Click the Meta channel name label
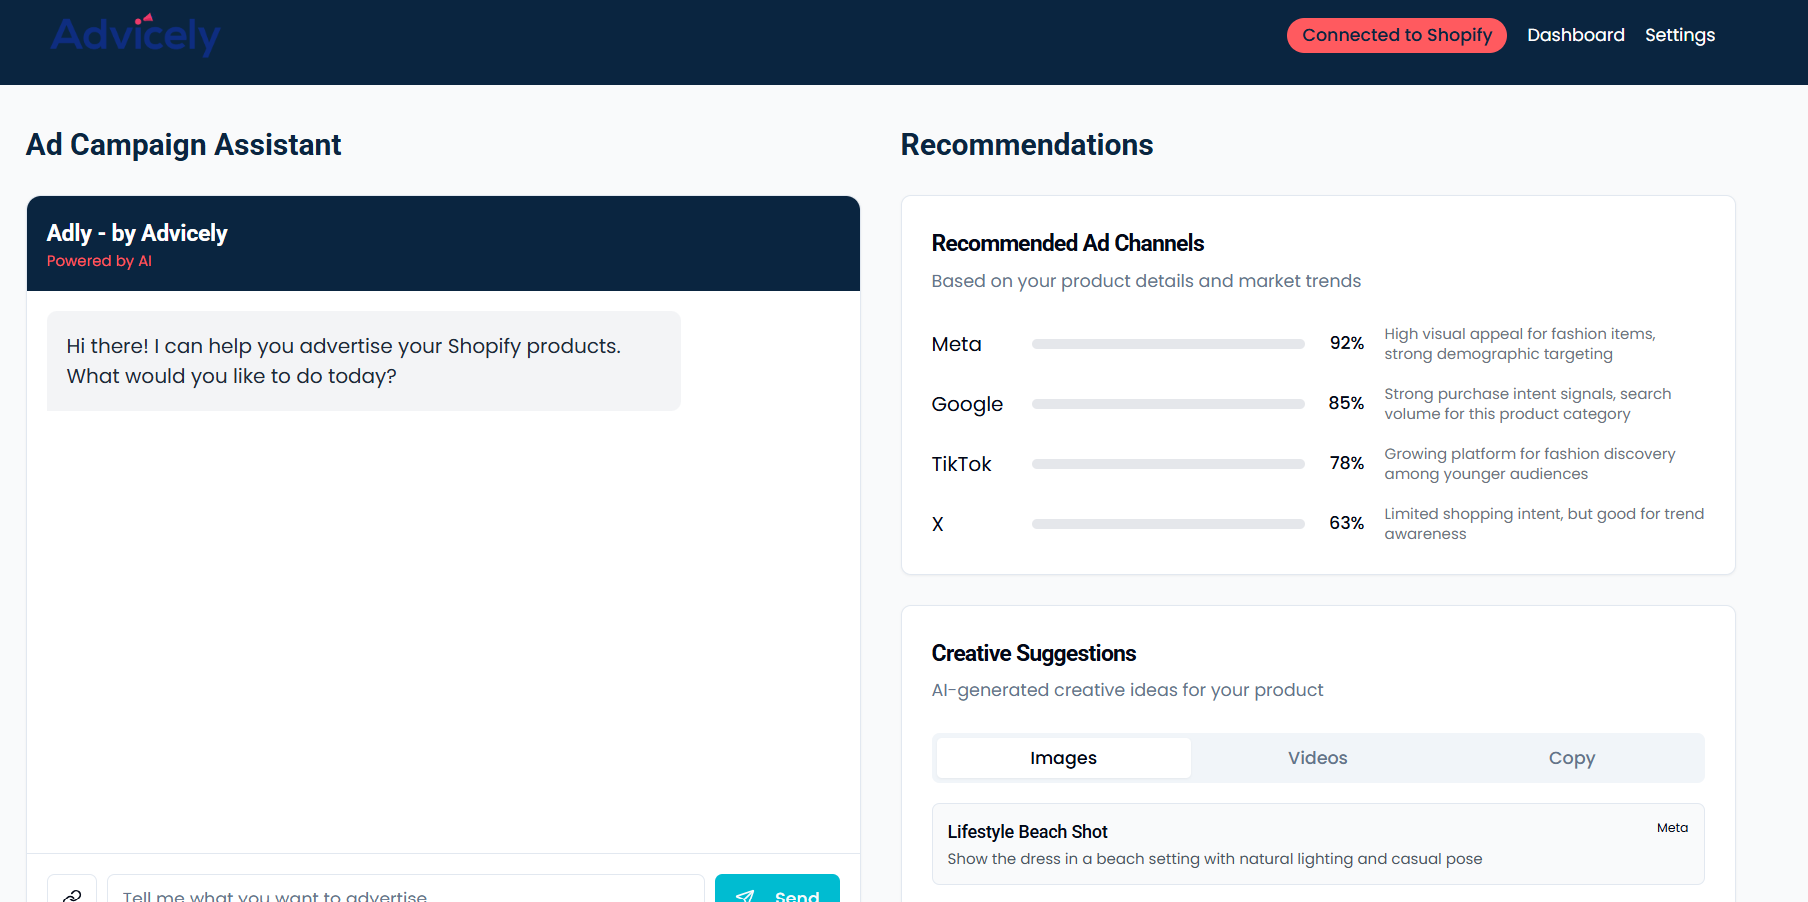 (956, 344)
